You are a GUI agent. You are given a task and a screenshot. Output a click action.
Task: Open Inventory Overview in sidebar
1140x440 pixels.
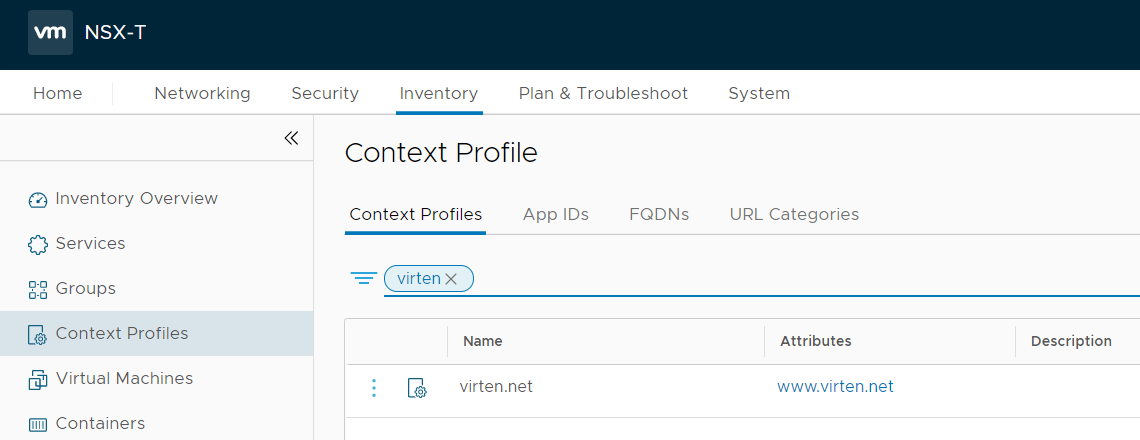click(x=137, y=199)
